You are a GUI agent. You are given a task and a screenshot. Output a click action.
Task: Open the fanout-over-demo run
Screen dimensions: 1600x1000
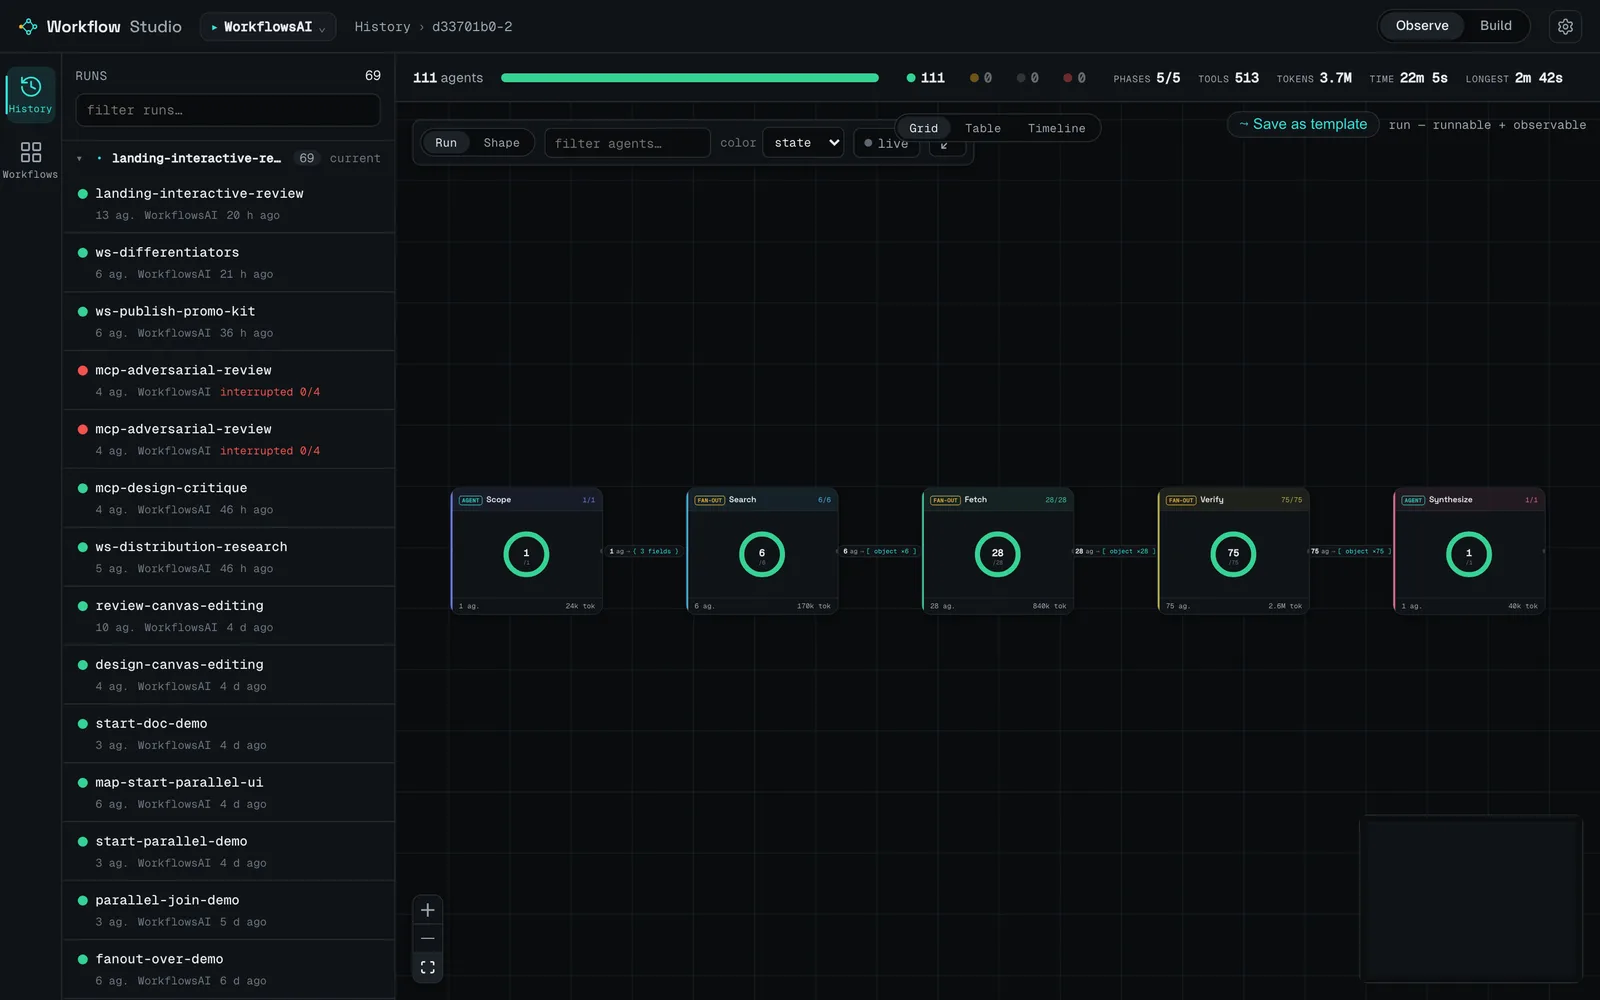229,970
